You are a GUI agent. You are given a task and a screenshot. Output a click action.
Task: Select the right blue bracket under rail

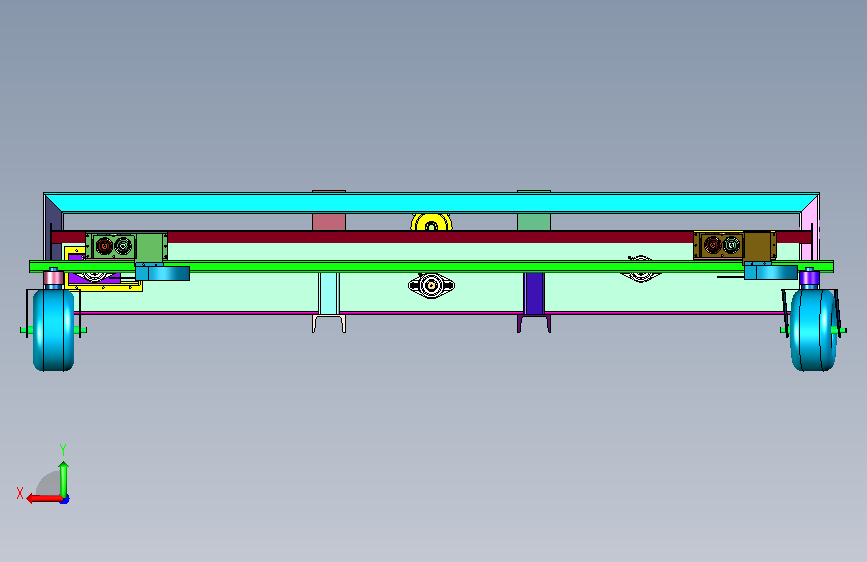[x=771, y=272]
